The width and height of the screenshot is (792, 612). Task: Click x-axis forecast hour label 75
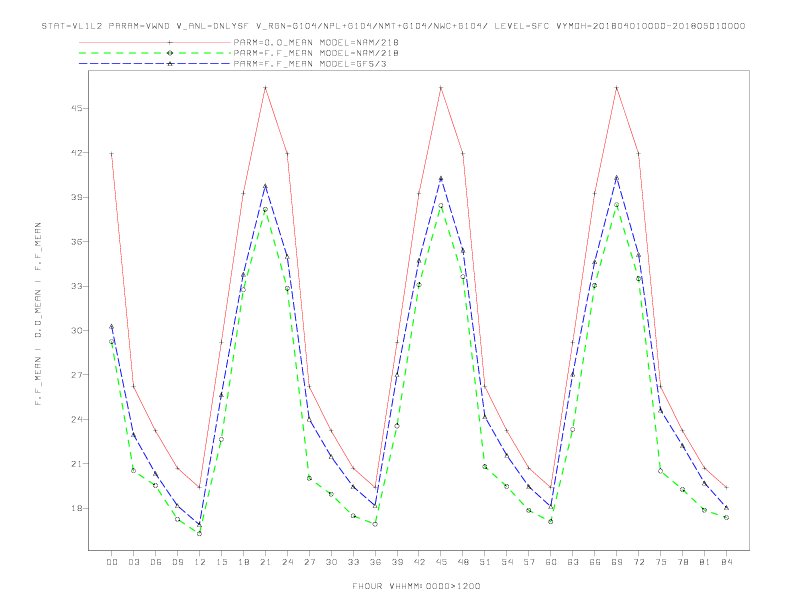(x=661, y=562)
